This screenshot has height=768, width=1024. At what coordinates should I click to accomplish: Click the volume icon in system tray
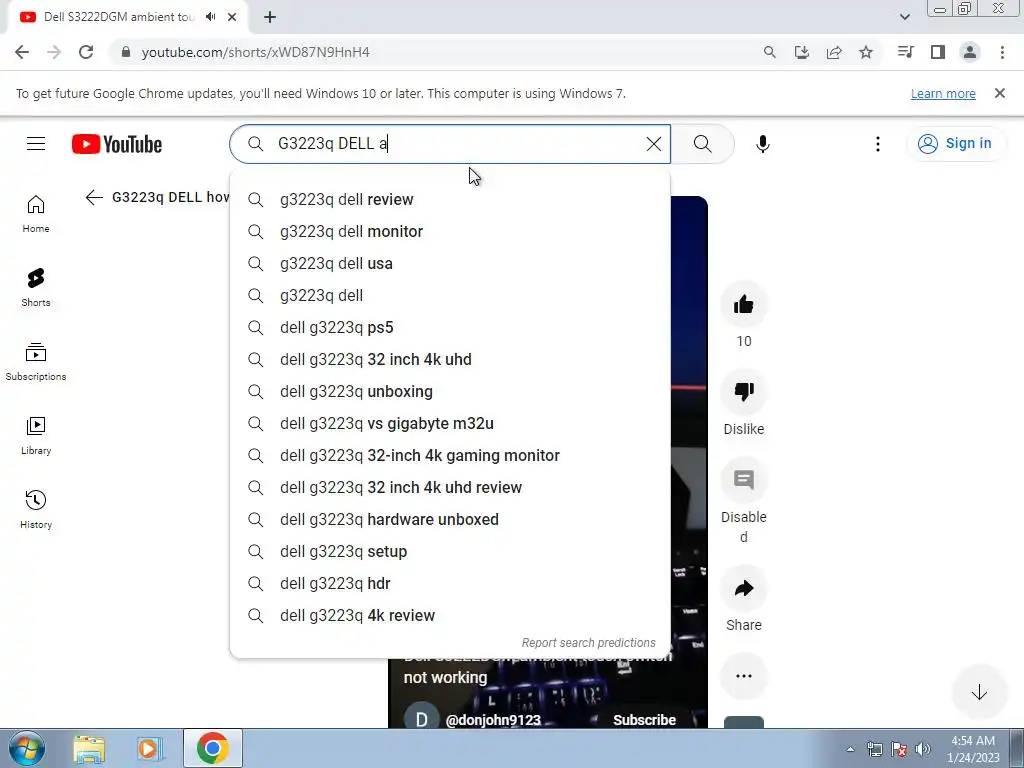(x=923, y=749)
